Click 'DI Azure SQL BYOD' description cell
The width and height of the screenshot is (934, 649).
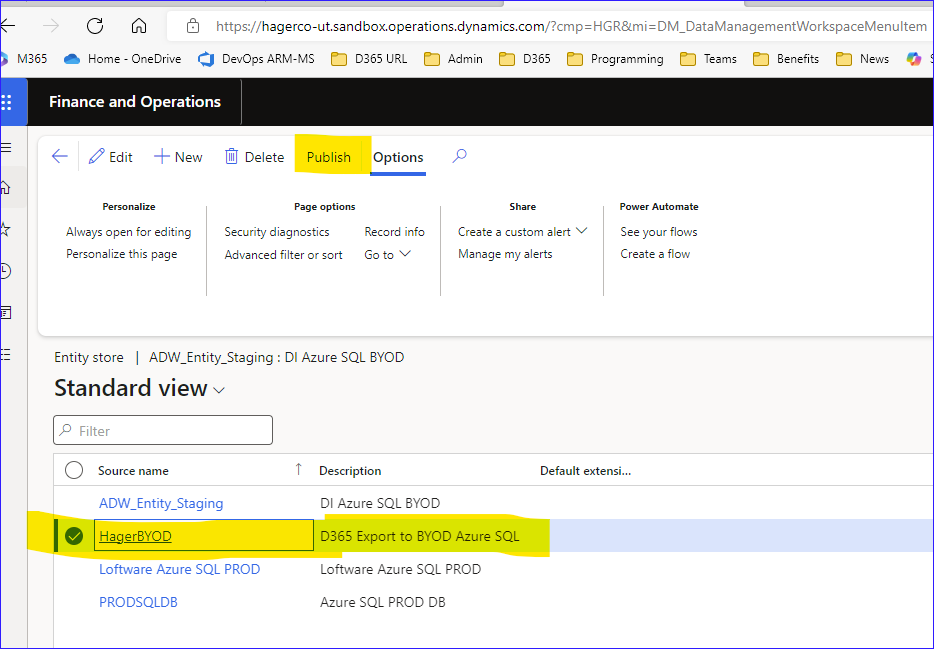[380, 503]
